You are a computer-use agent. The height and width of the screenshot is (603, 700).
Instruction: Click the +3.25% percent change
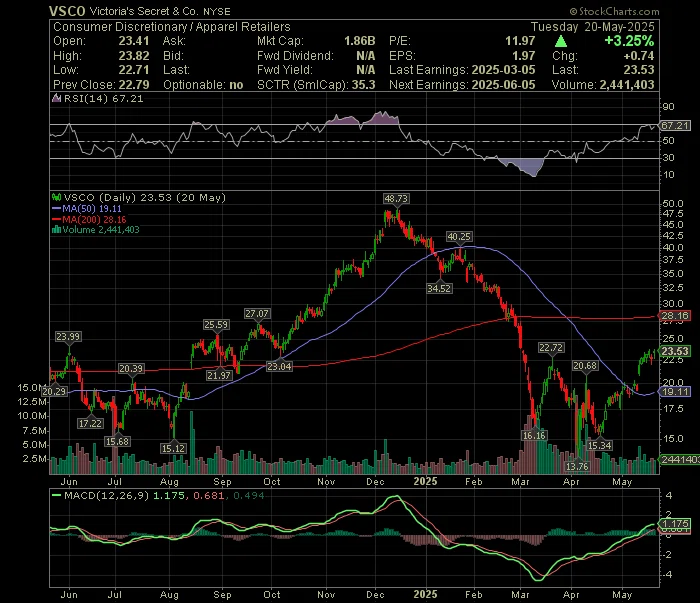pos(629,41)
